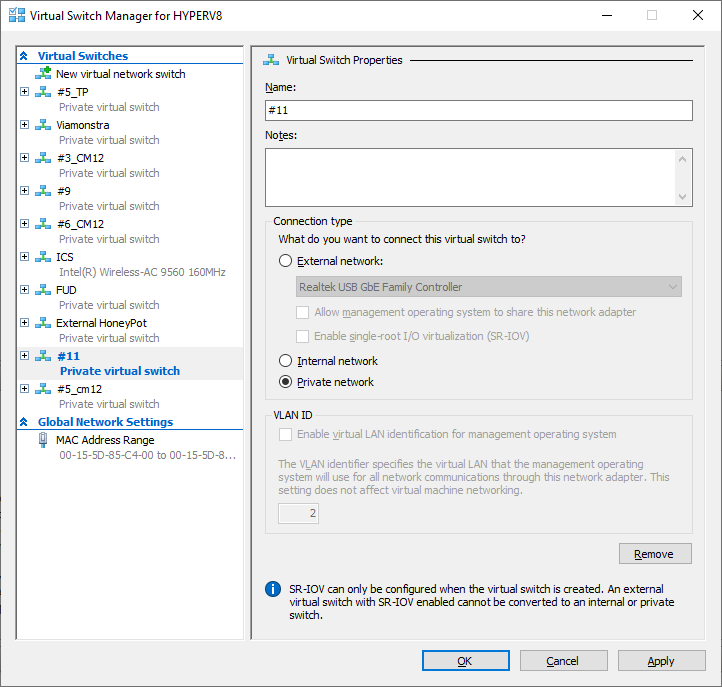Select Internal network radio button

pos(285,361)
